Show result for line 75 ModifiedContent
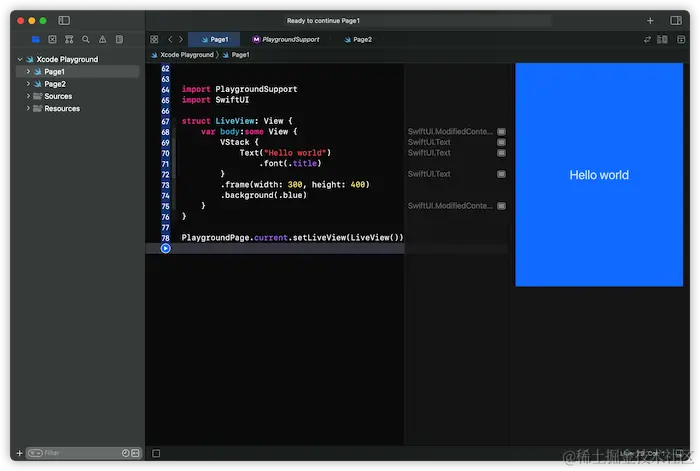Viewport: 700px width, 471px height. pos(501,206)
